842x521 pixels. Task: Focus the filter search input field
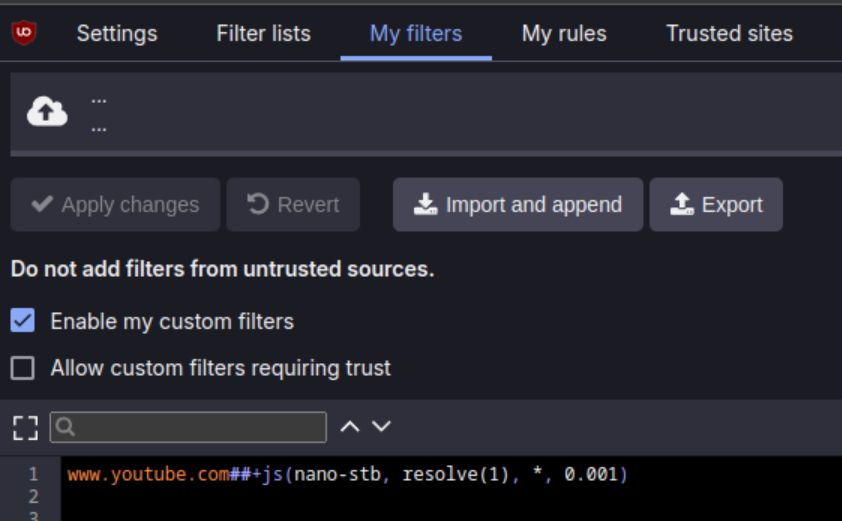pos(188,427)
